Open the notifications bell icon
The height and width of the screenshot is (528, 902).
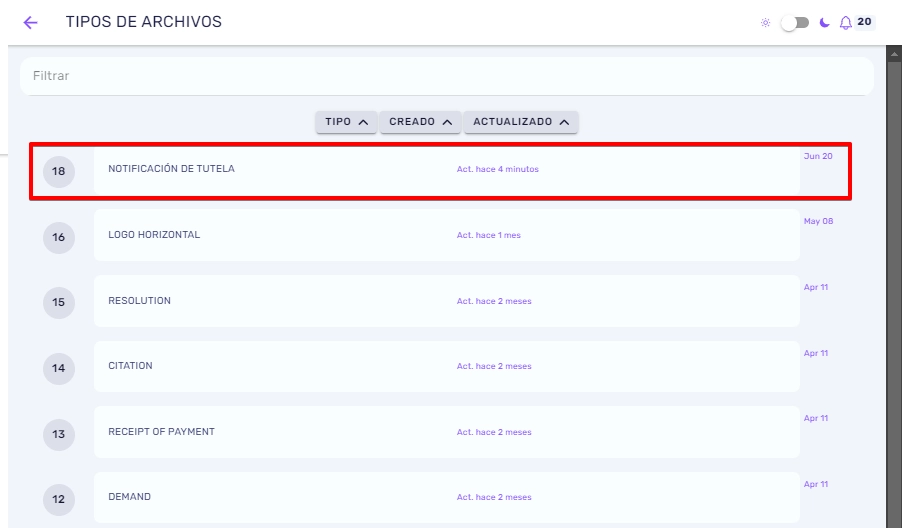pyautogui.click(x=845, y=22)
